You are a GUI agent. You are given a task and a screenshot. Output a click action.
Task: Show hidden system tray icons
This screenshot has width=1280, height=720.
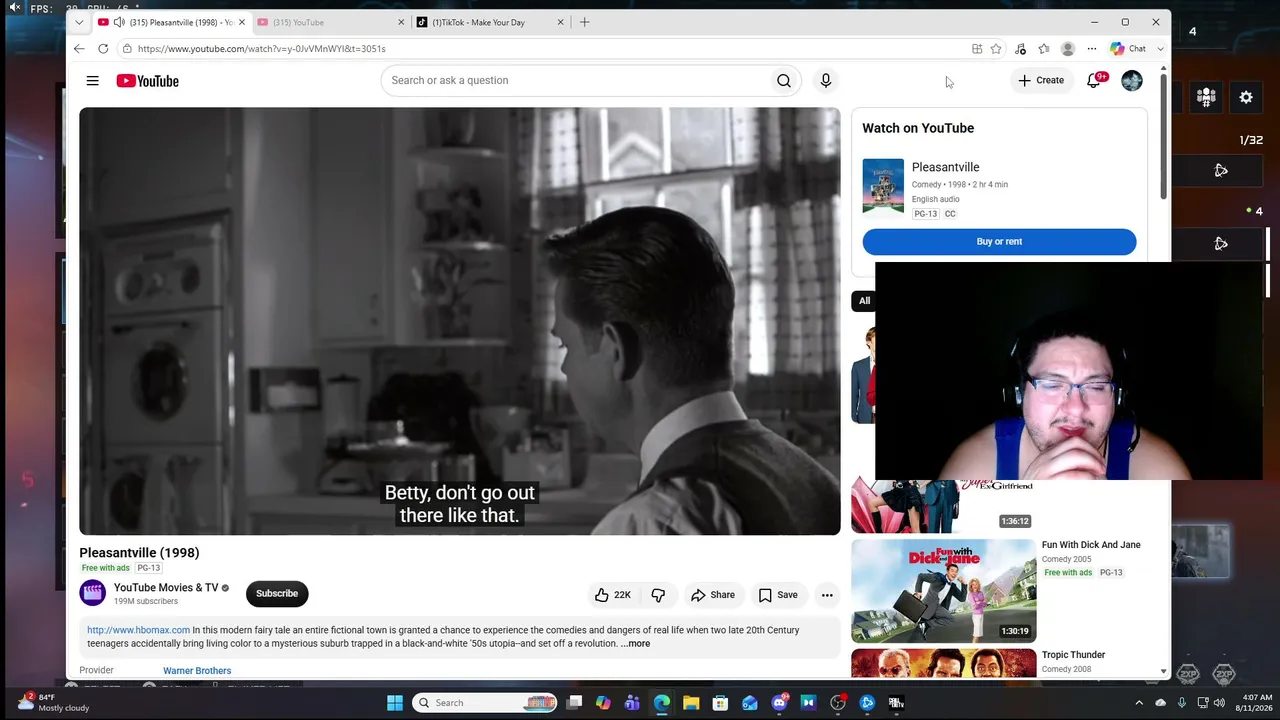point(1139,703)
